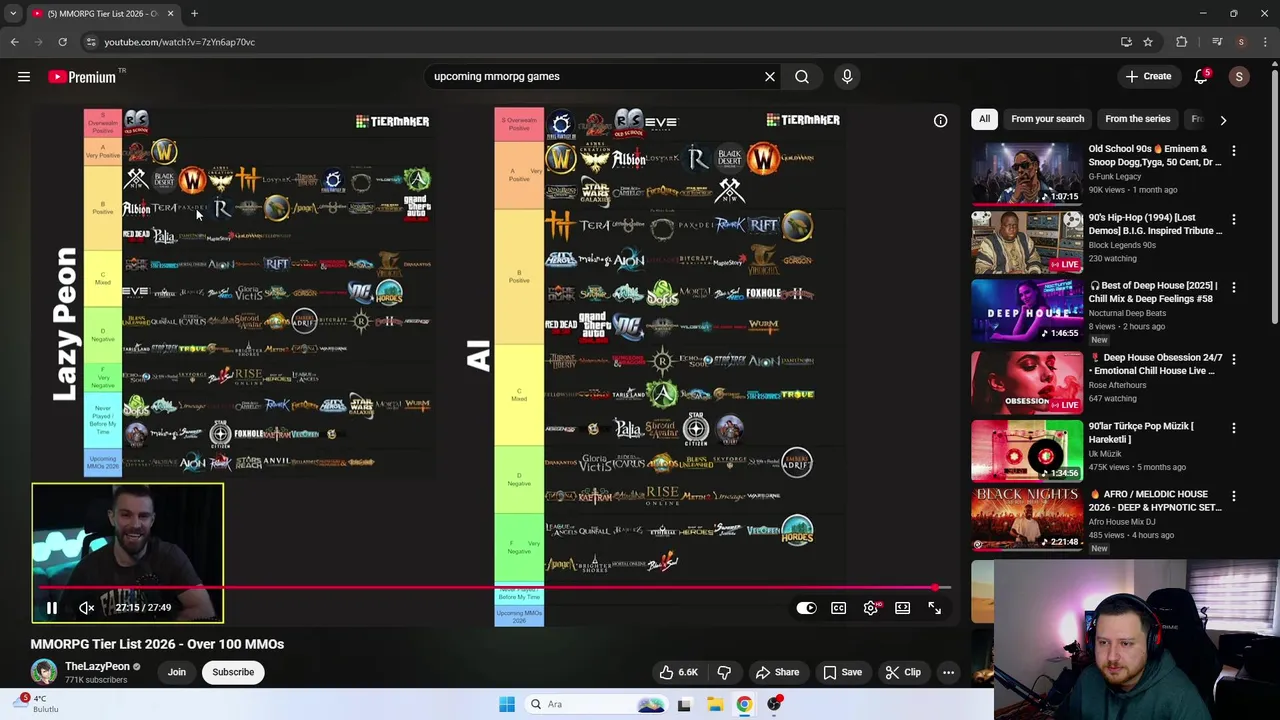Viewport: 1280px width, 720px height.
Task: Subscribe to TheLazyPeon
Action: pyautogui.click(x=233, y=672)
